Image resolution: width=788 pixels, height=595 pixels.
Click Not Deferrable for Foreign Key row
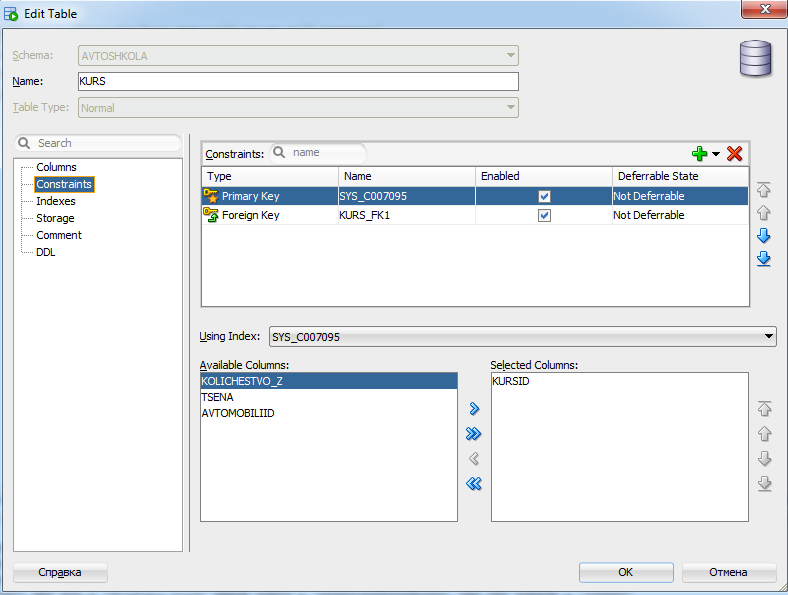(680, 215)
